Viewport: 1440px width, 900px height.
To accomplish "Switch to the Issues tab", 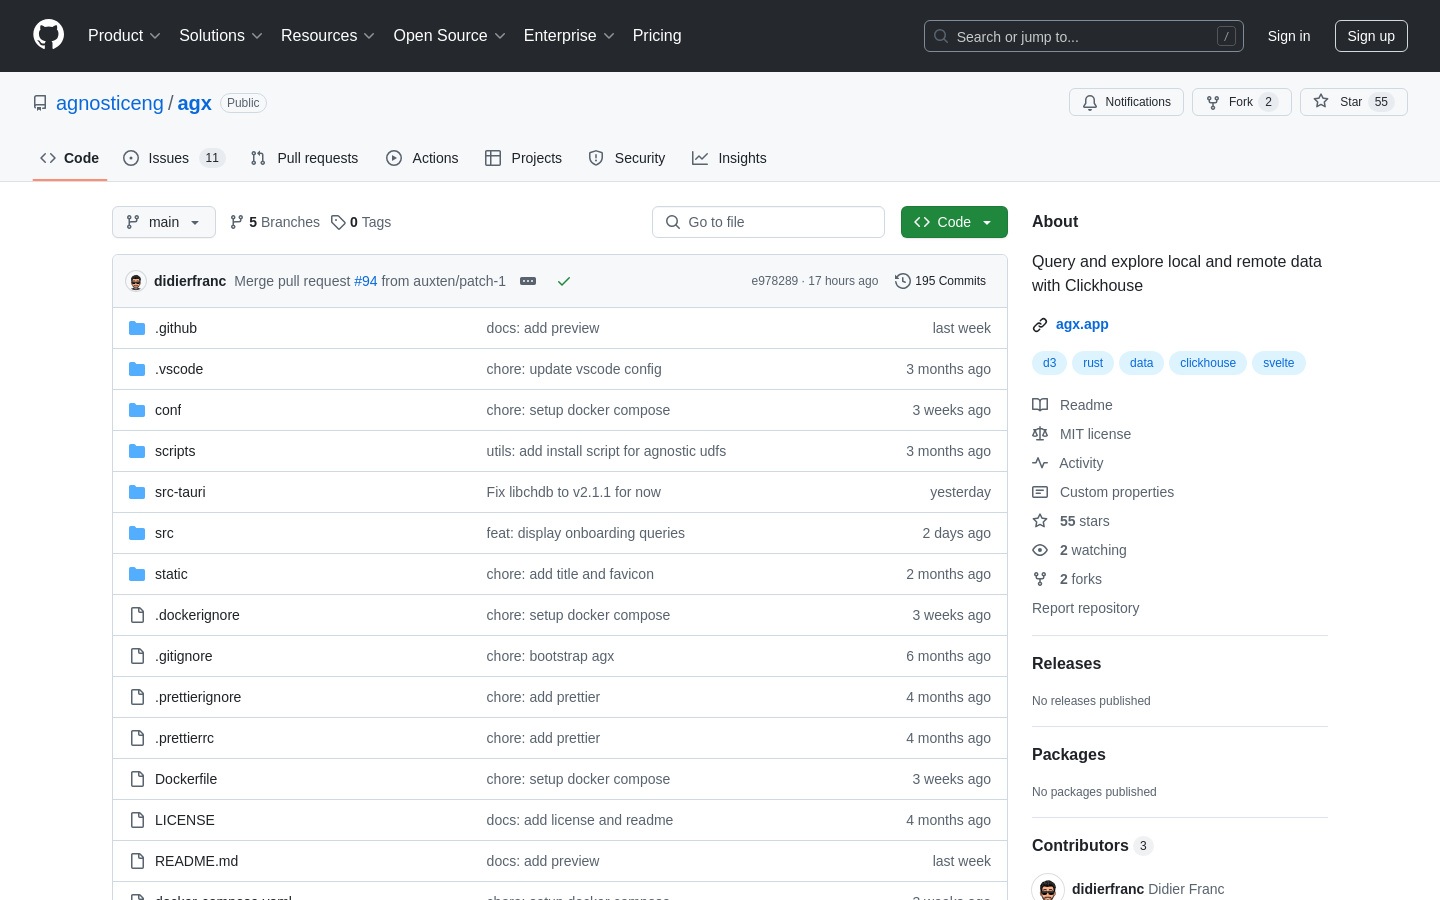I will (174, 158).
